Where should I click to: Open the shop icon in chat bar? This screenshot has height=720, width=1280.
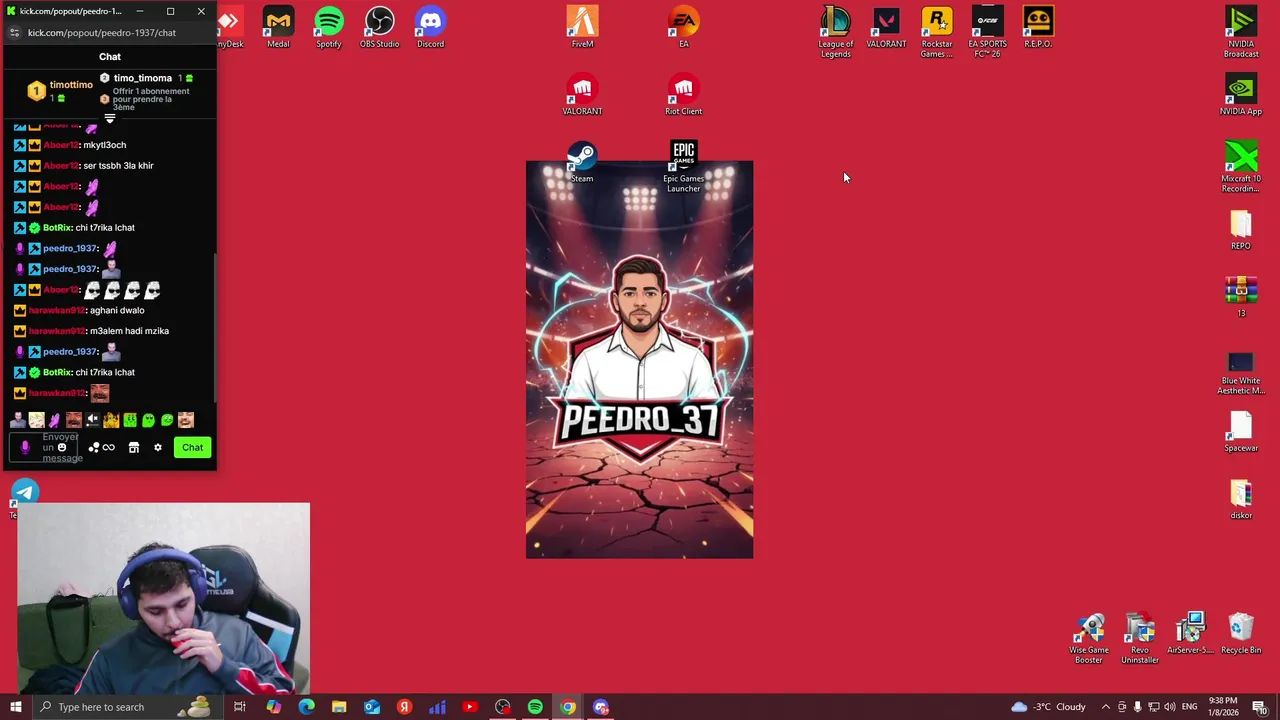(x=134, y=447)
